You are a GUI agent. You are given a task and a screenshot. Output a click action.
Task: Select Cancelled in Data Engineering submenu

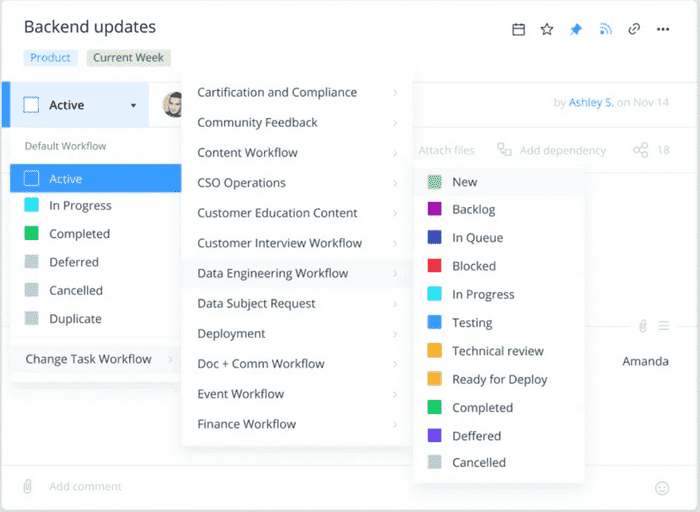pos(499,462)
